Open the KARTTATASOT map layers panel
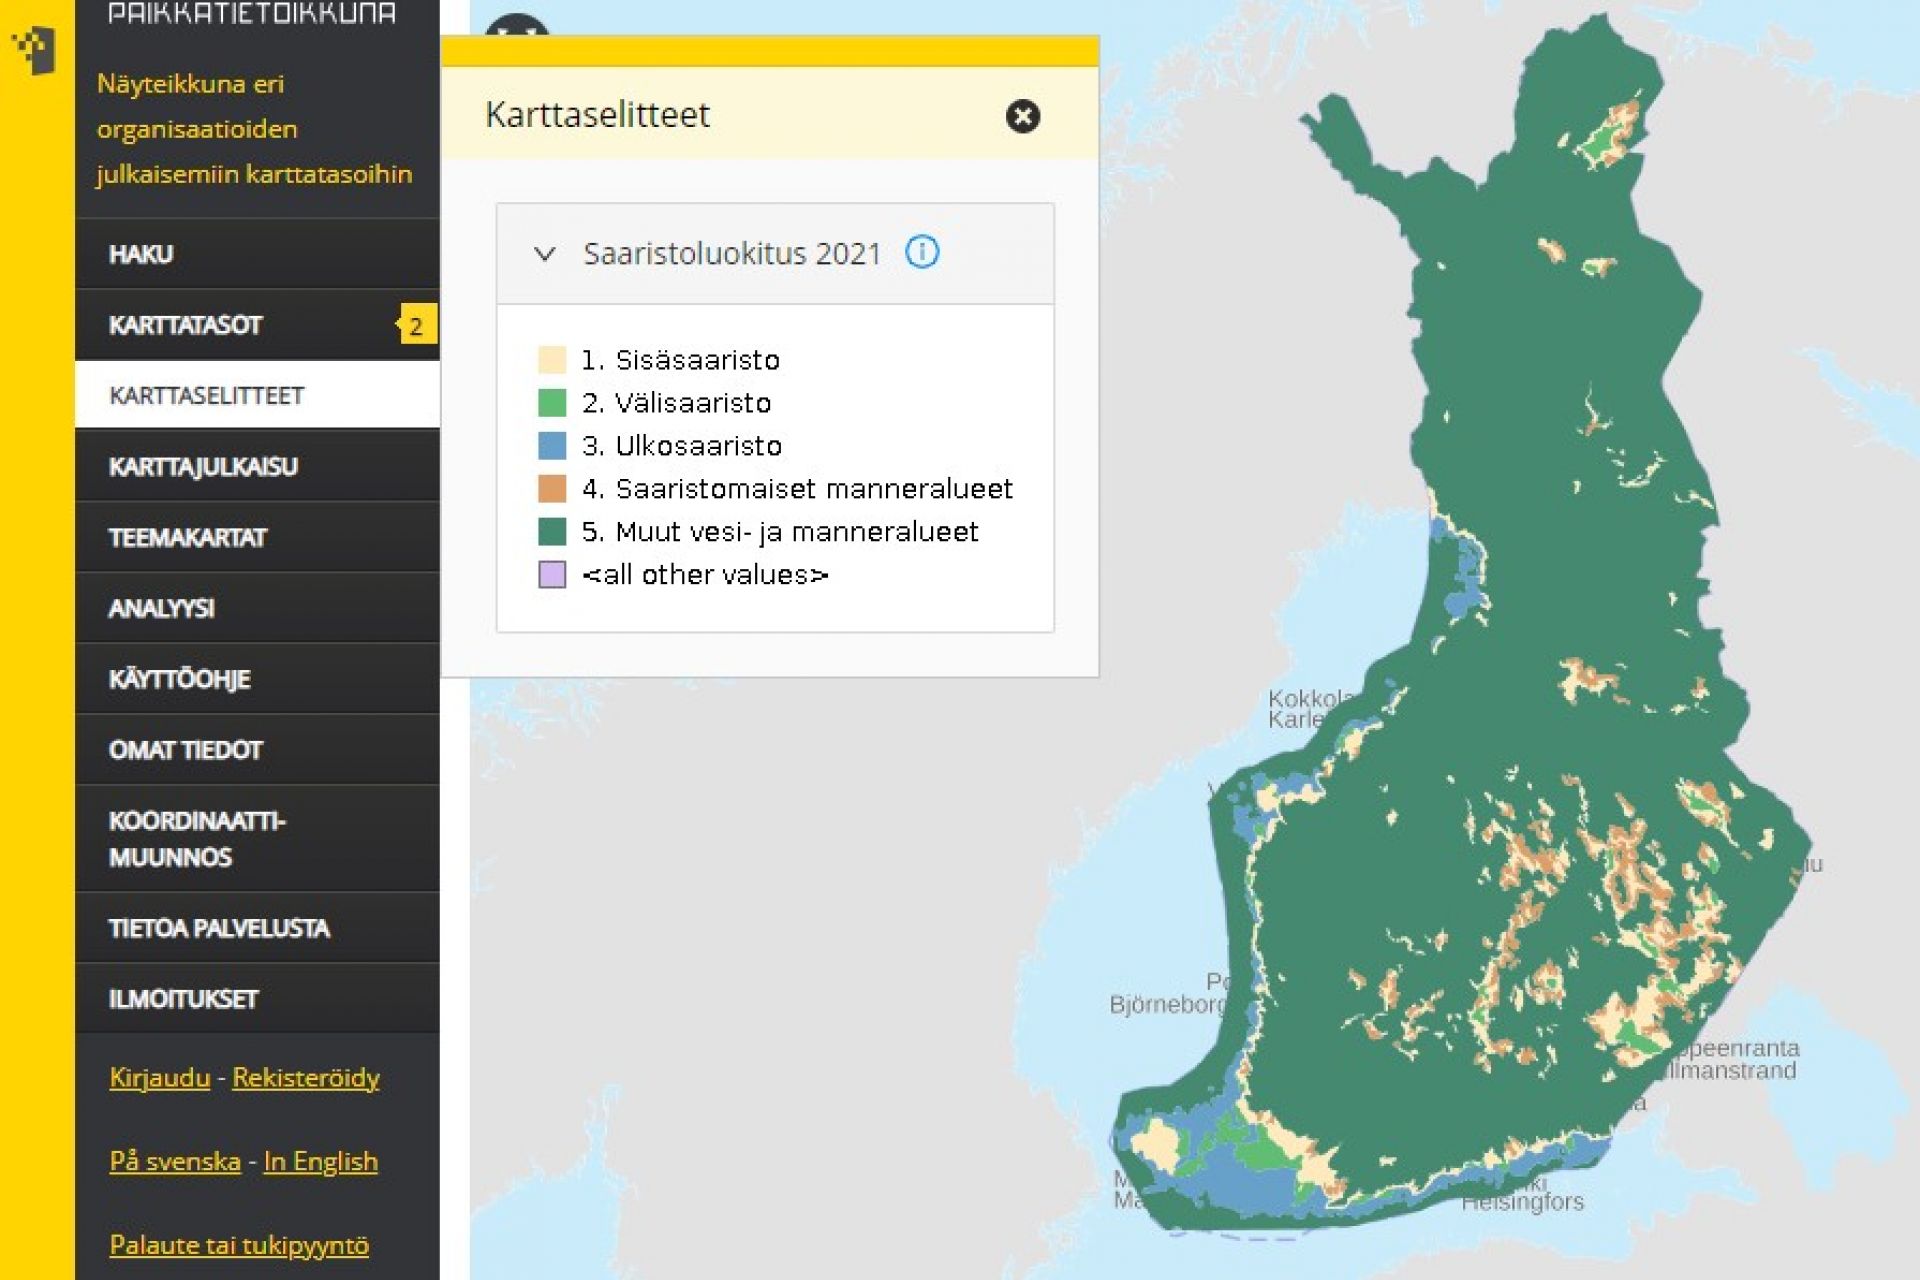Screen dimensions: 1920x1280 [x=185, y=324]
